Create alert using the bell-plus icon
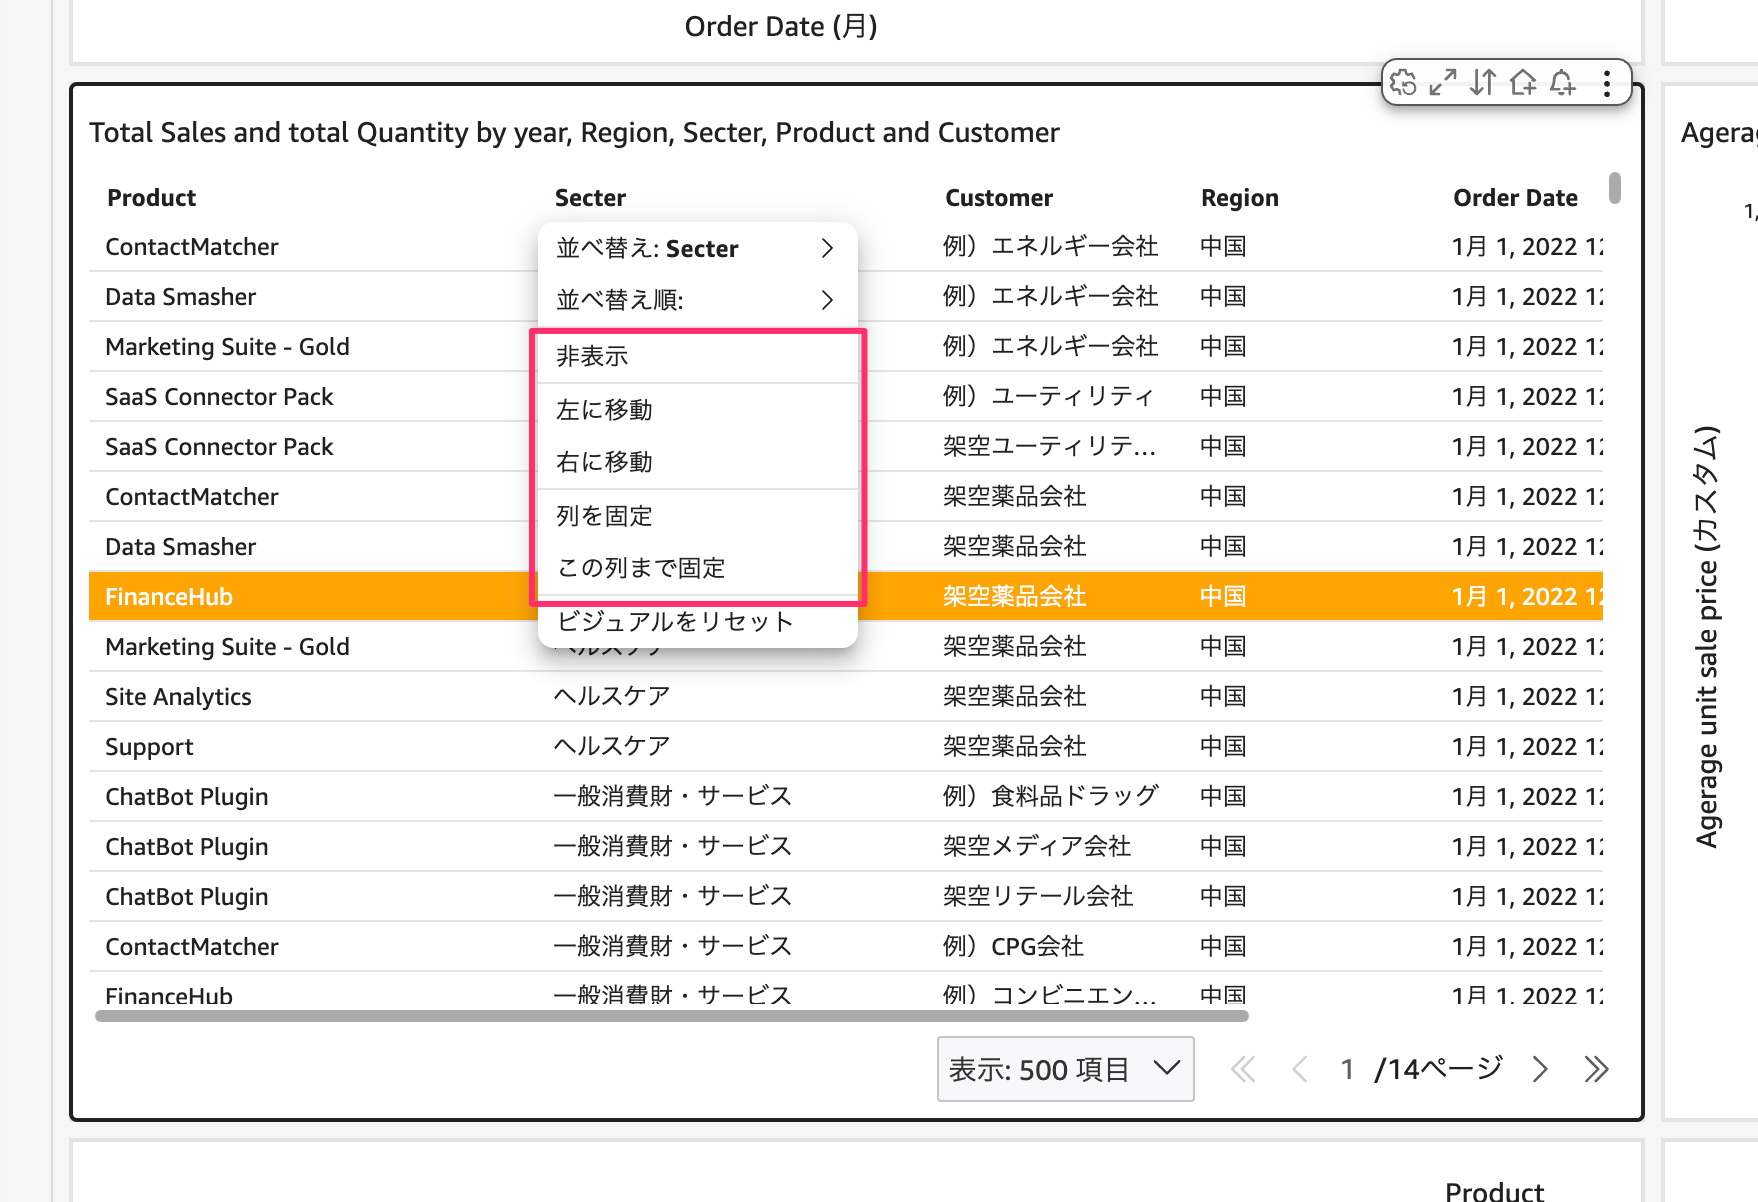This screenshot has height=1202, width=1758. click(x=1563, y=82)
